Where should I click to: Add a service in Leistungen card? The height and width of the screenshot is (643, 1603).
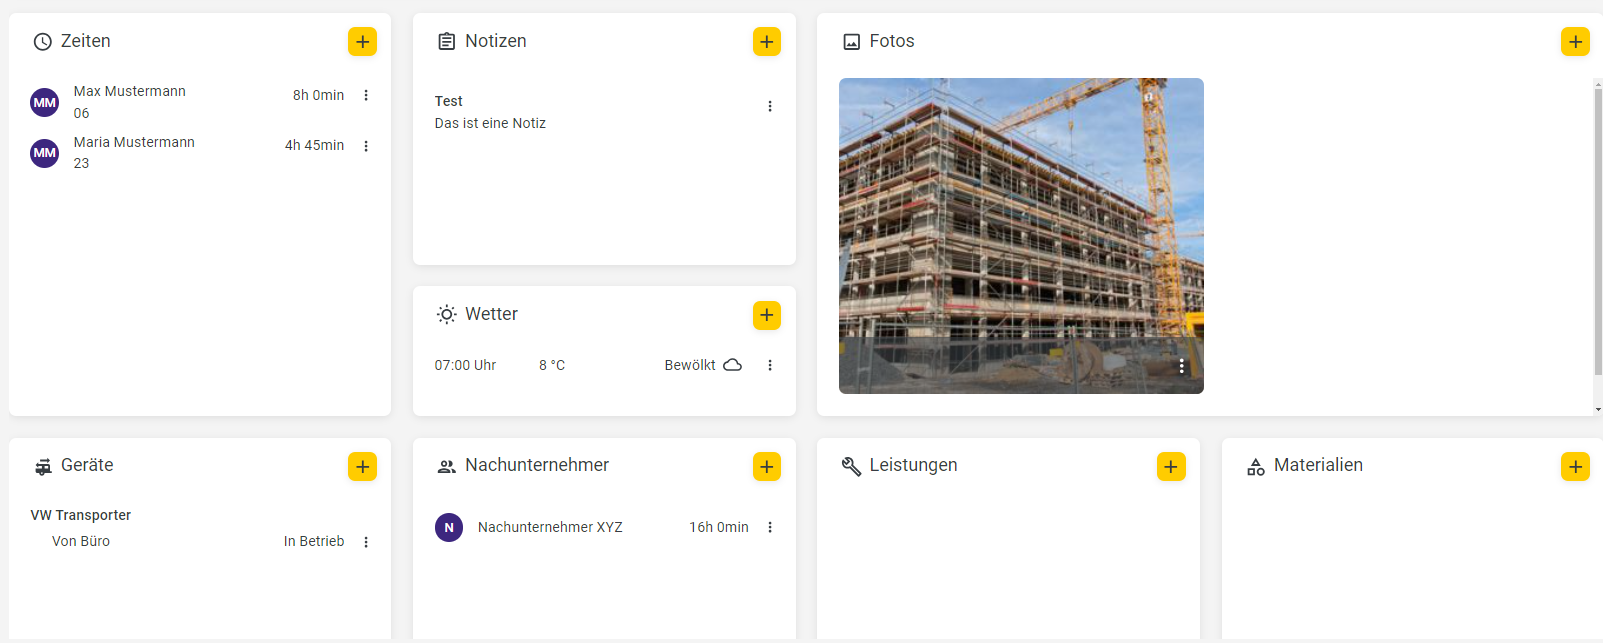point(1171,467)
